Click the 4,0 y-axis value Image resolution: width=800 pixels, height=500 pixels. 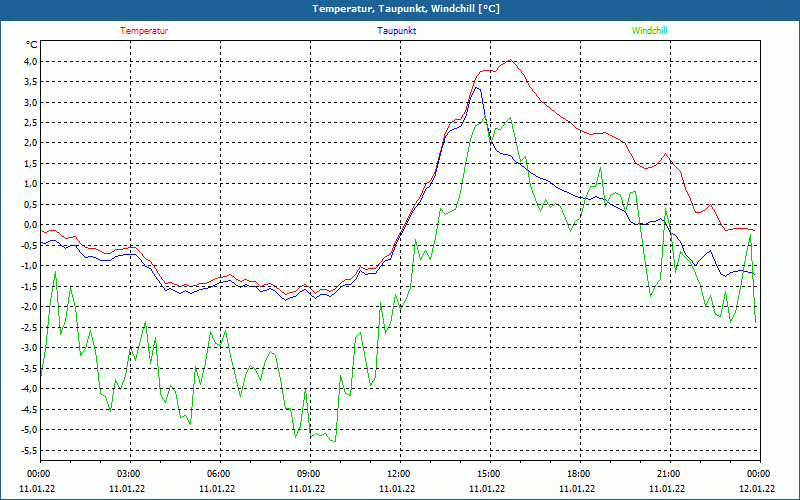pyautogui.click(x=31, y=61)
